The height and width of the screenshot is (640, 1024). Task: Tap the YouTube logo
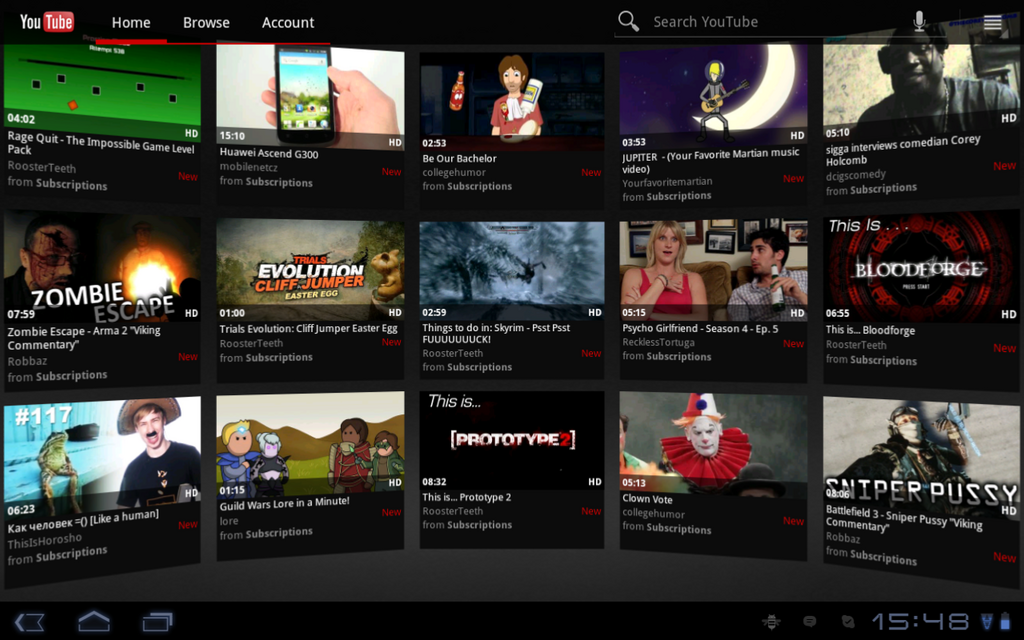(45, 20)
